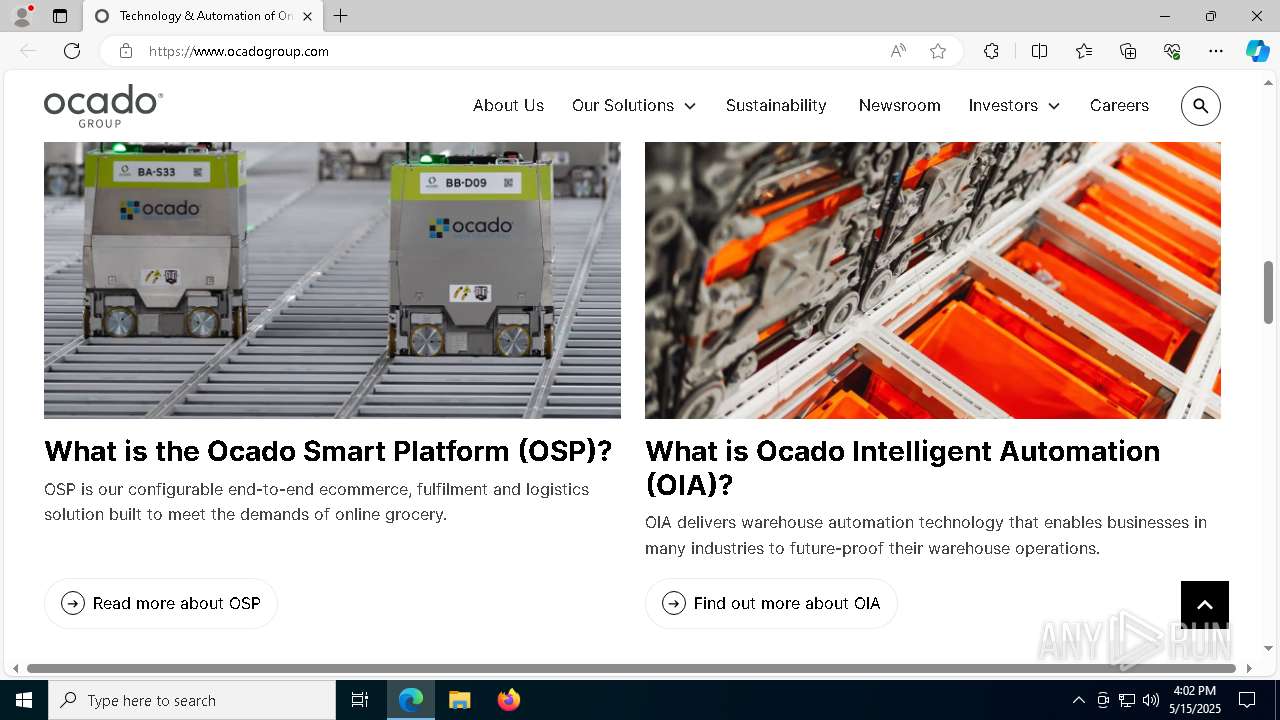Click Ocado Smart Platform heading

328,451
